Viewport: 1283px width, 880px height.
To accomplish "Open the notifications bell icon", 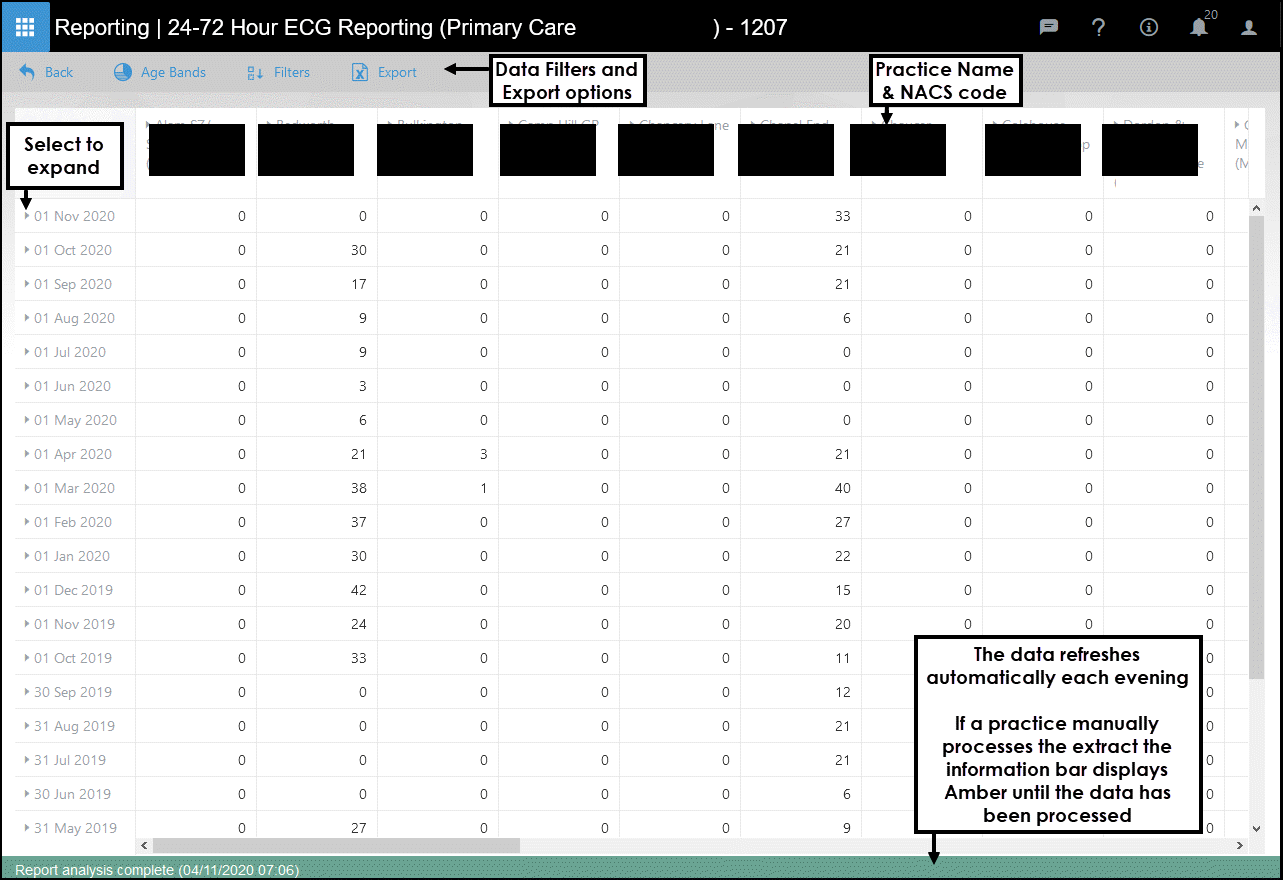I will pos(1199,28).
